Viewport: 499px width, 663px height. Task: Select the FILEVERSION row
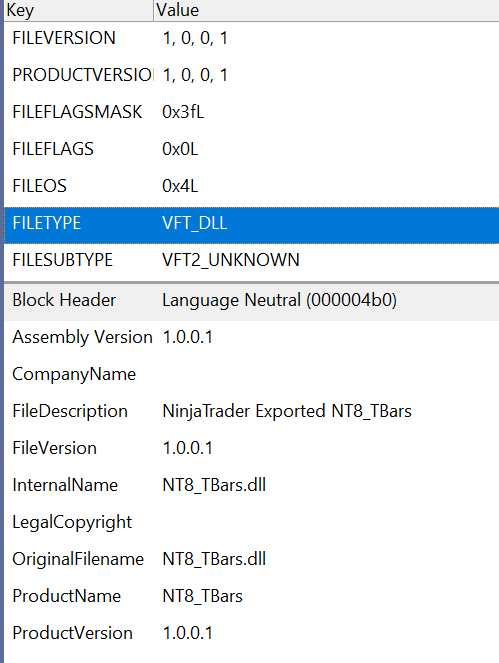click(x=252, y=38)
